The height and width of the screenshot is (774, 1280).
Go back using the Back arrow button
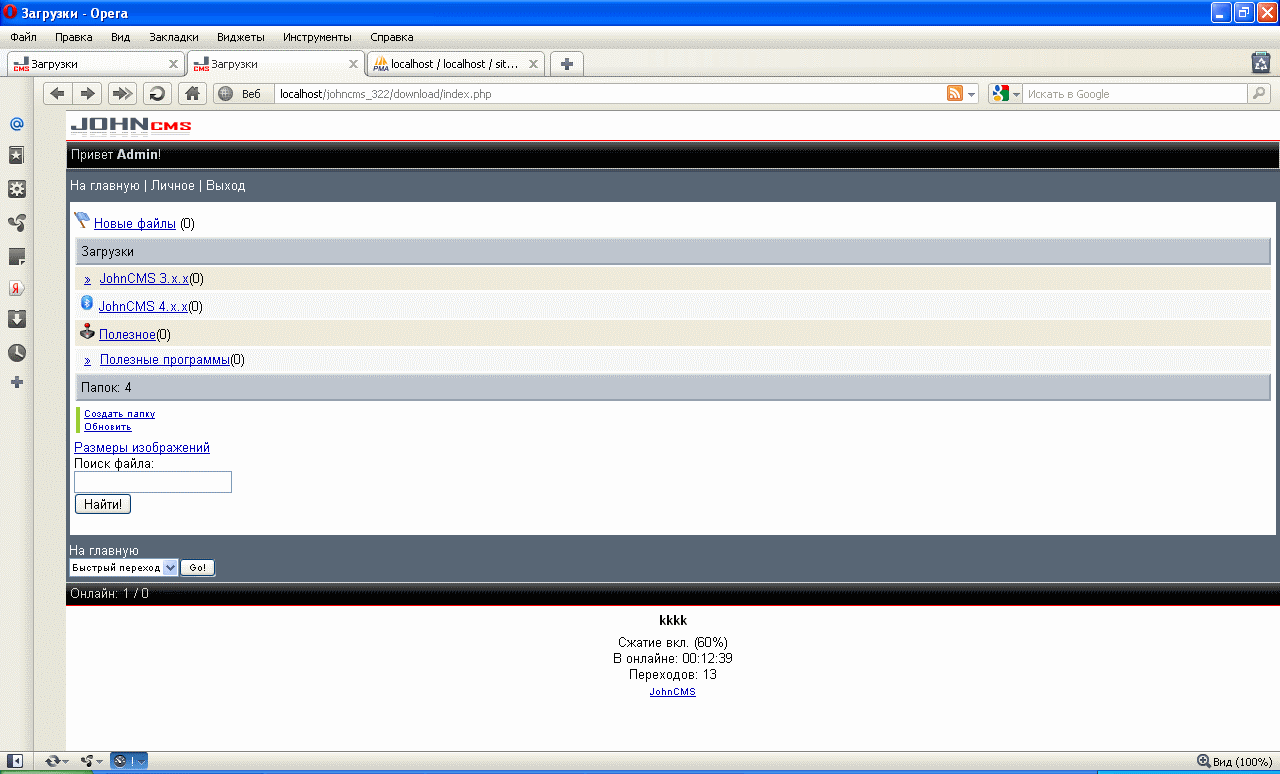(57, 94)
